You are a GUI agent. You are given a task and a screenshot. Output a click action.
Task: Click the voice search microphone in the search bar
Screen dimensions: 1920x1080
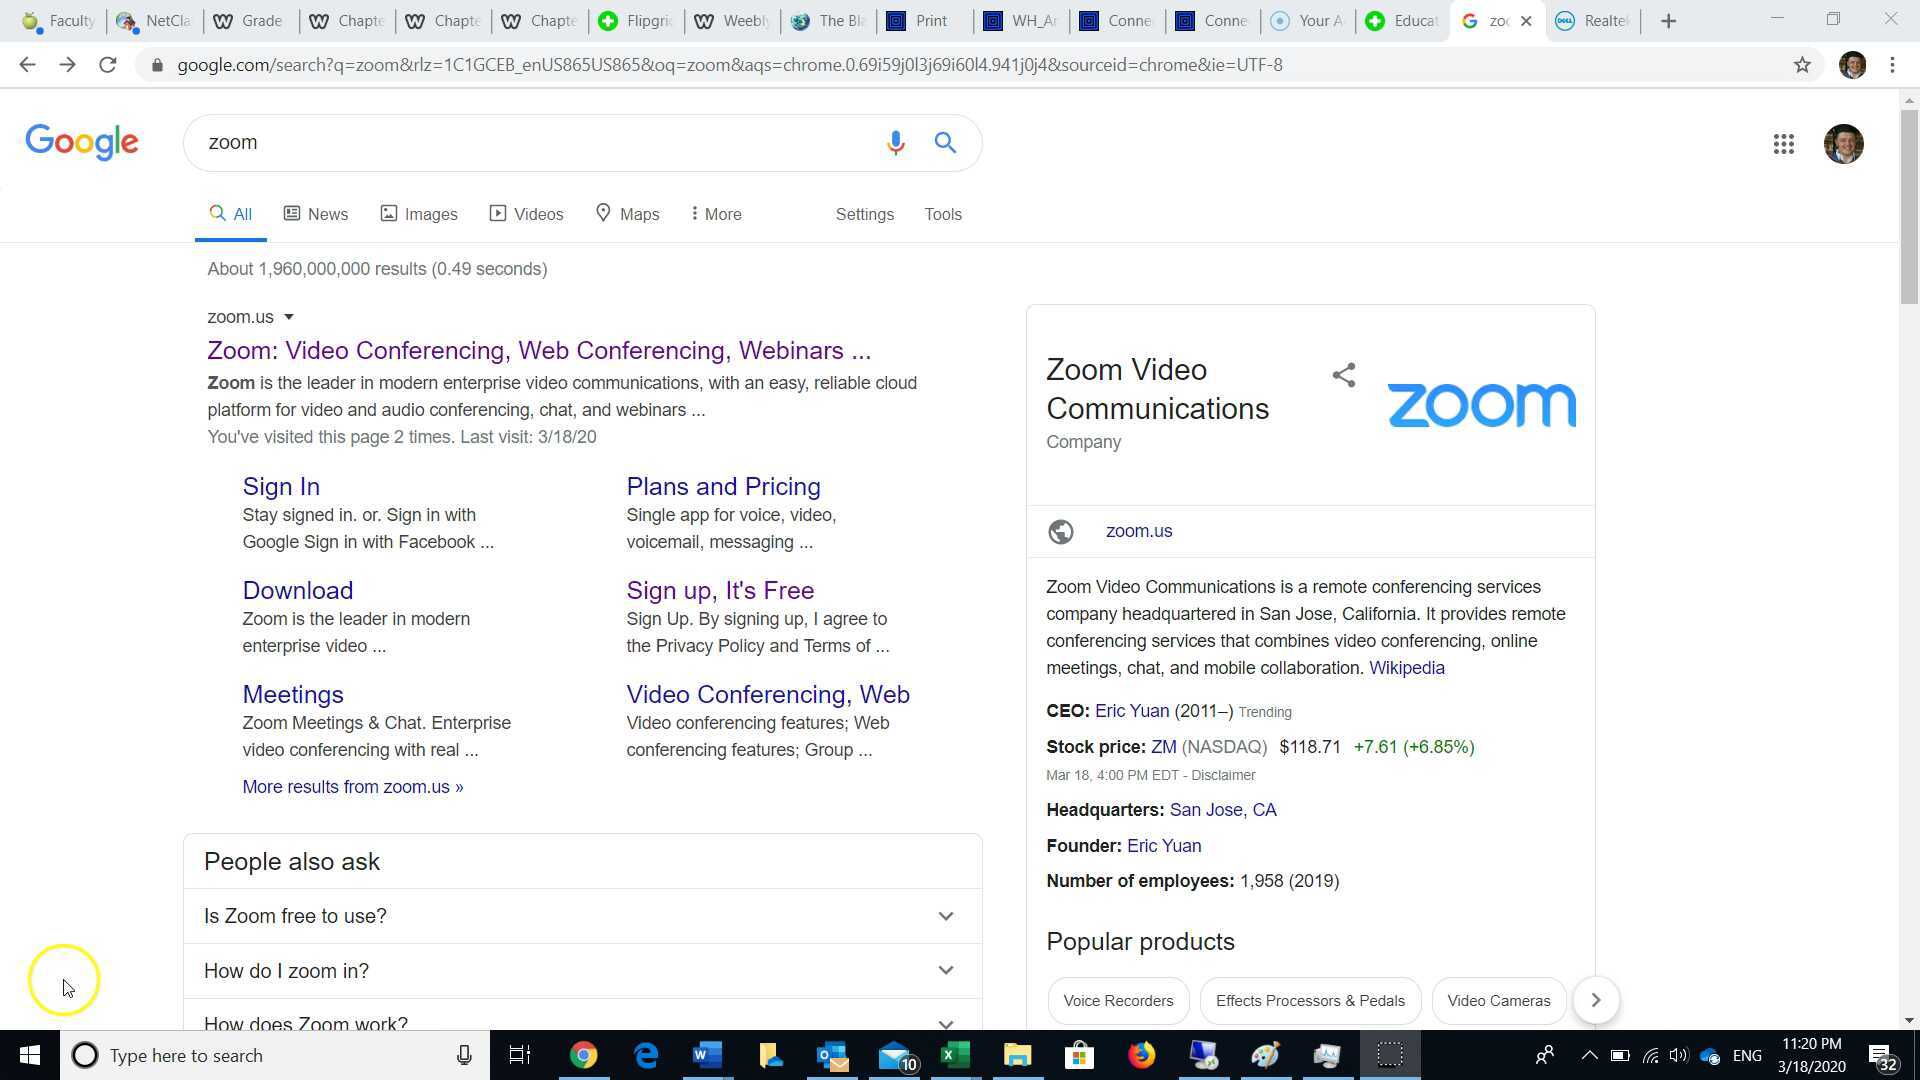click(896, 143)
